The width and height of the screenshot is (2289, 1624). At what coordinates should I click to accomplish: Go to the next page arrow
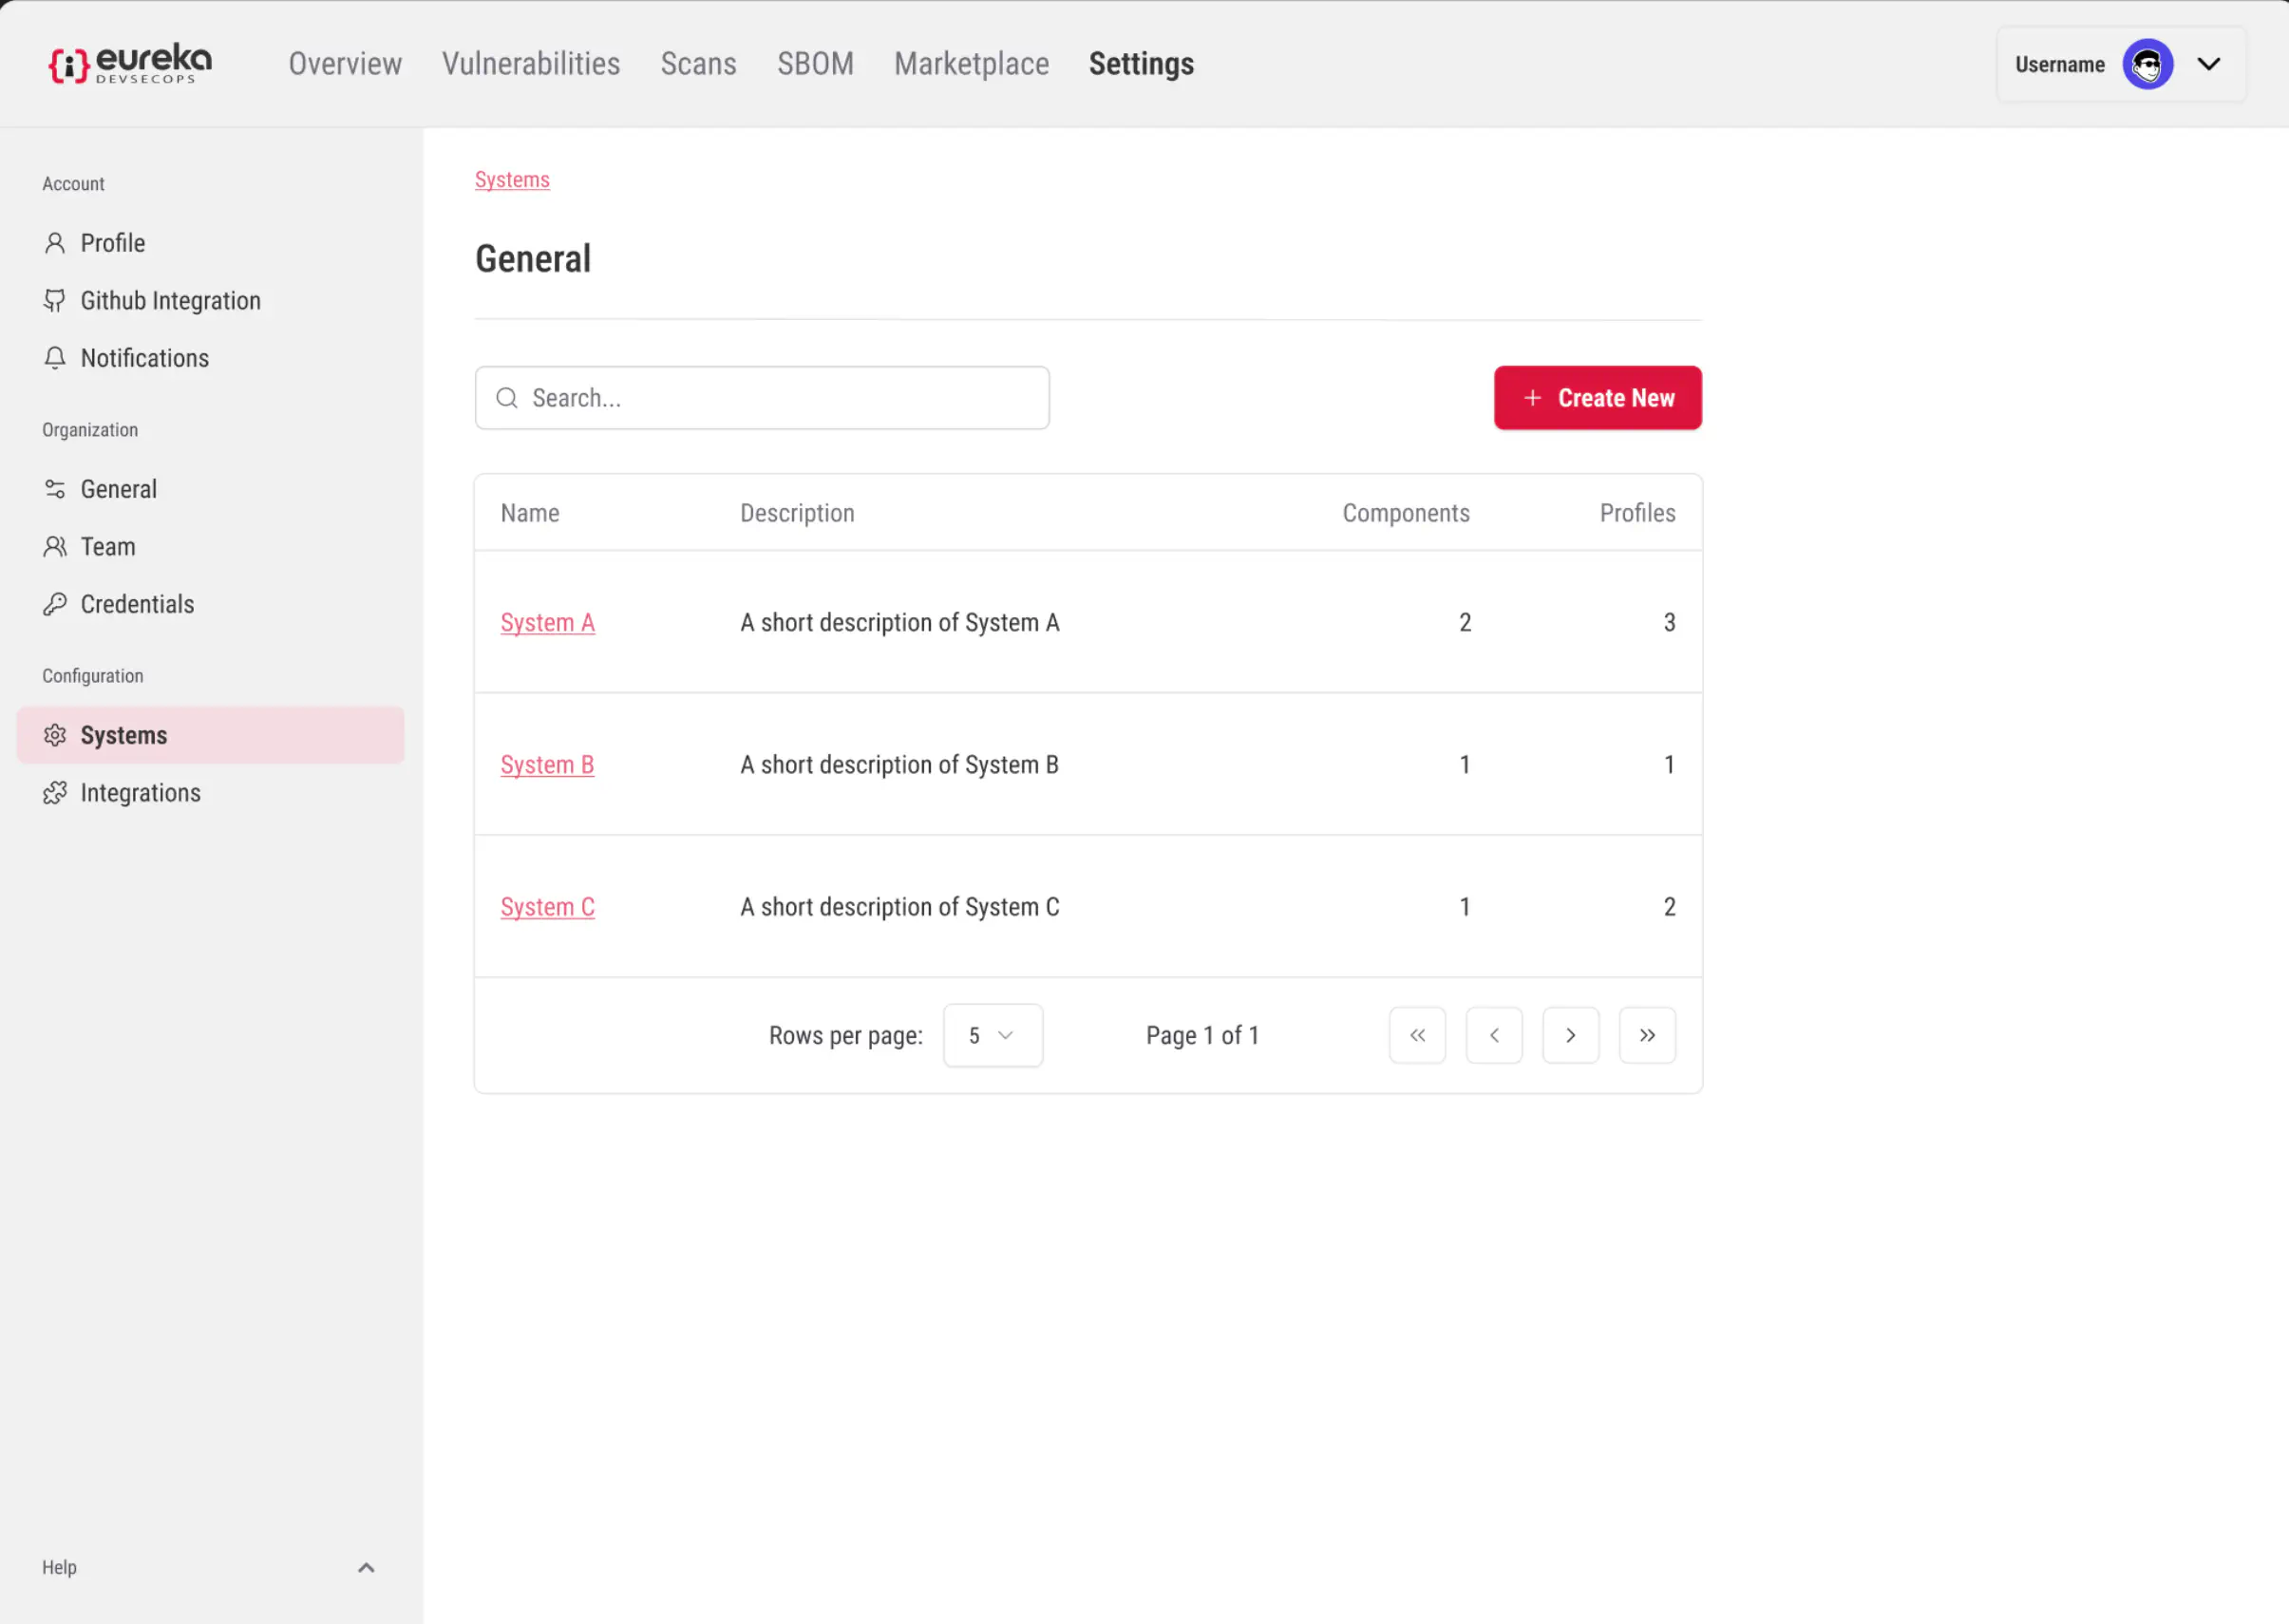click(1570, 1035)
